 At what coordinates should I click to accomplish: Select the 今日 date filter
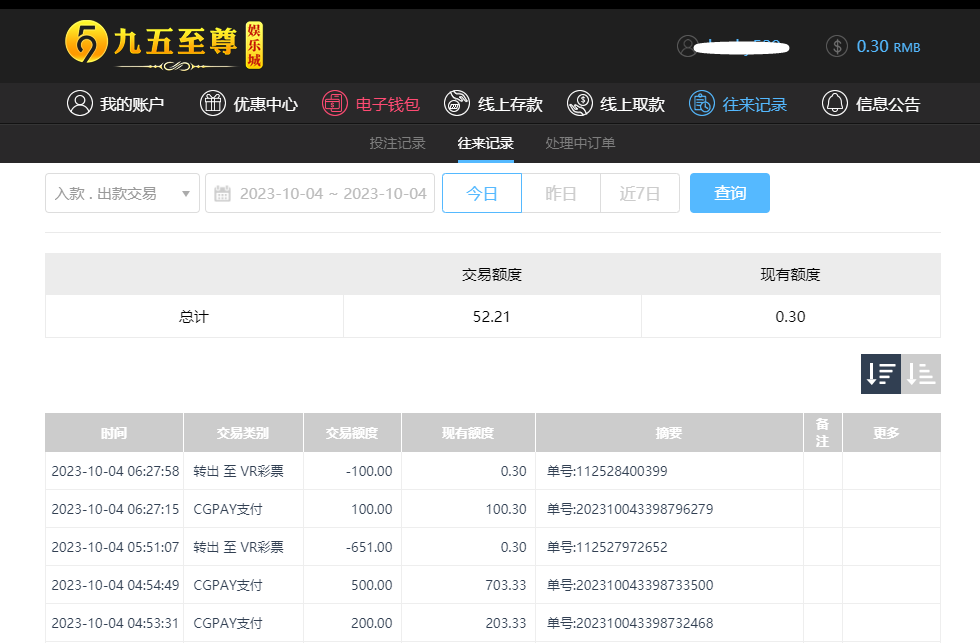pyautogui.click(x=482, y=193)
